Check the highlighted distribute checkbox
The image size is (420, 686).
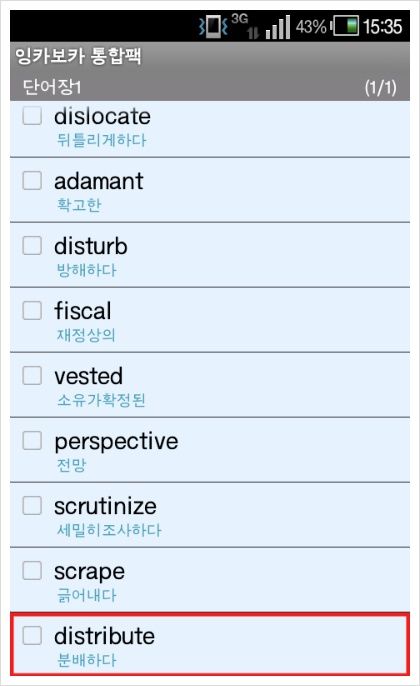coord(32,635)
